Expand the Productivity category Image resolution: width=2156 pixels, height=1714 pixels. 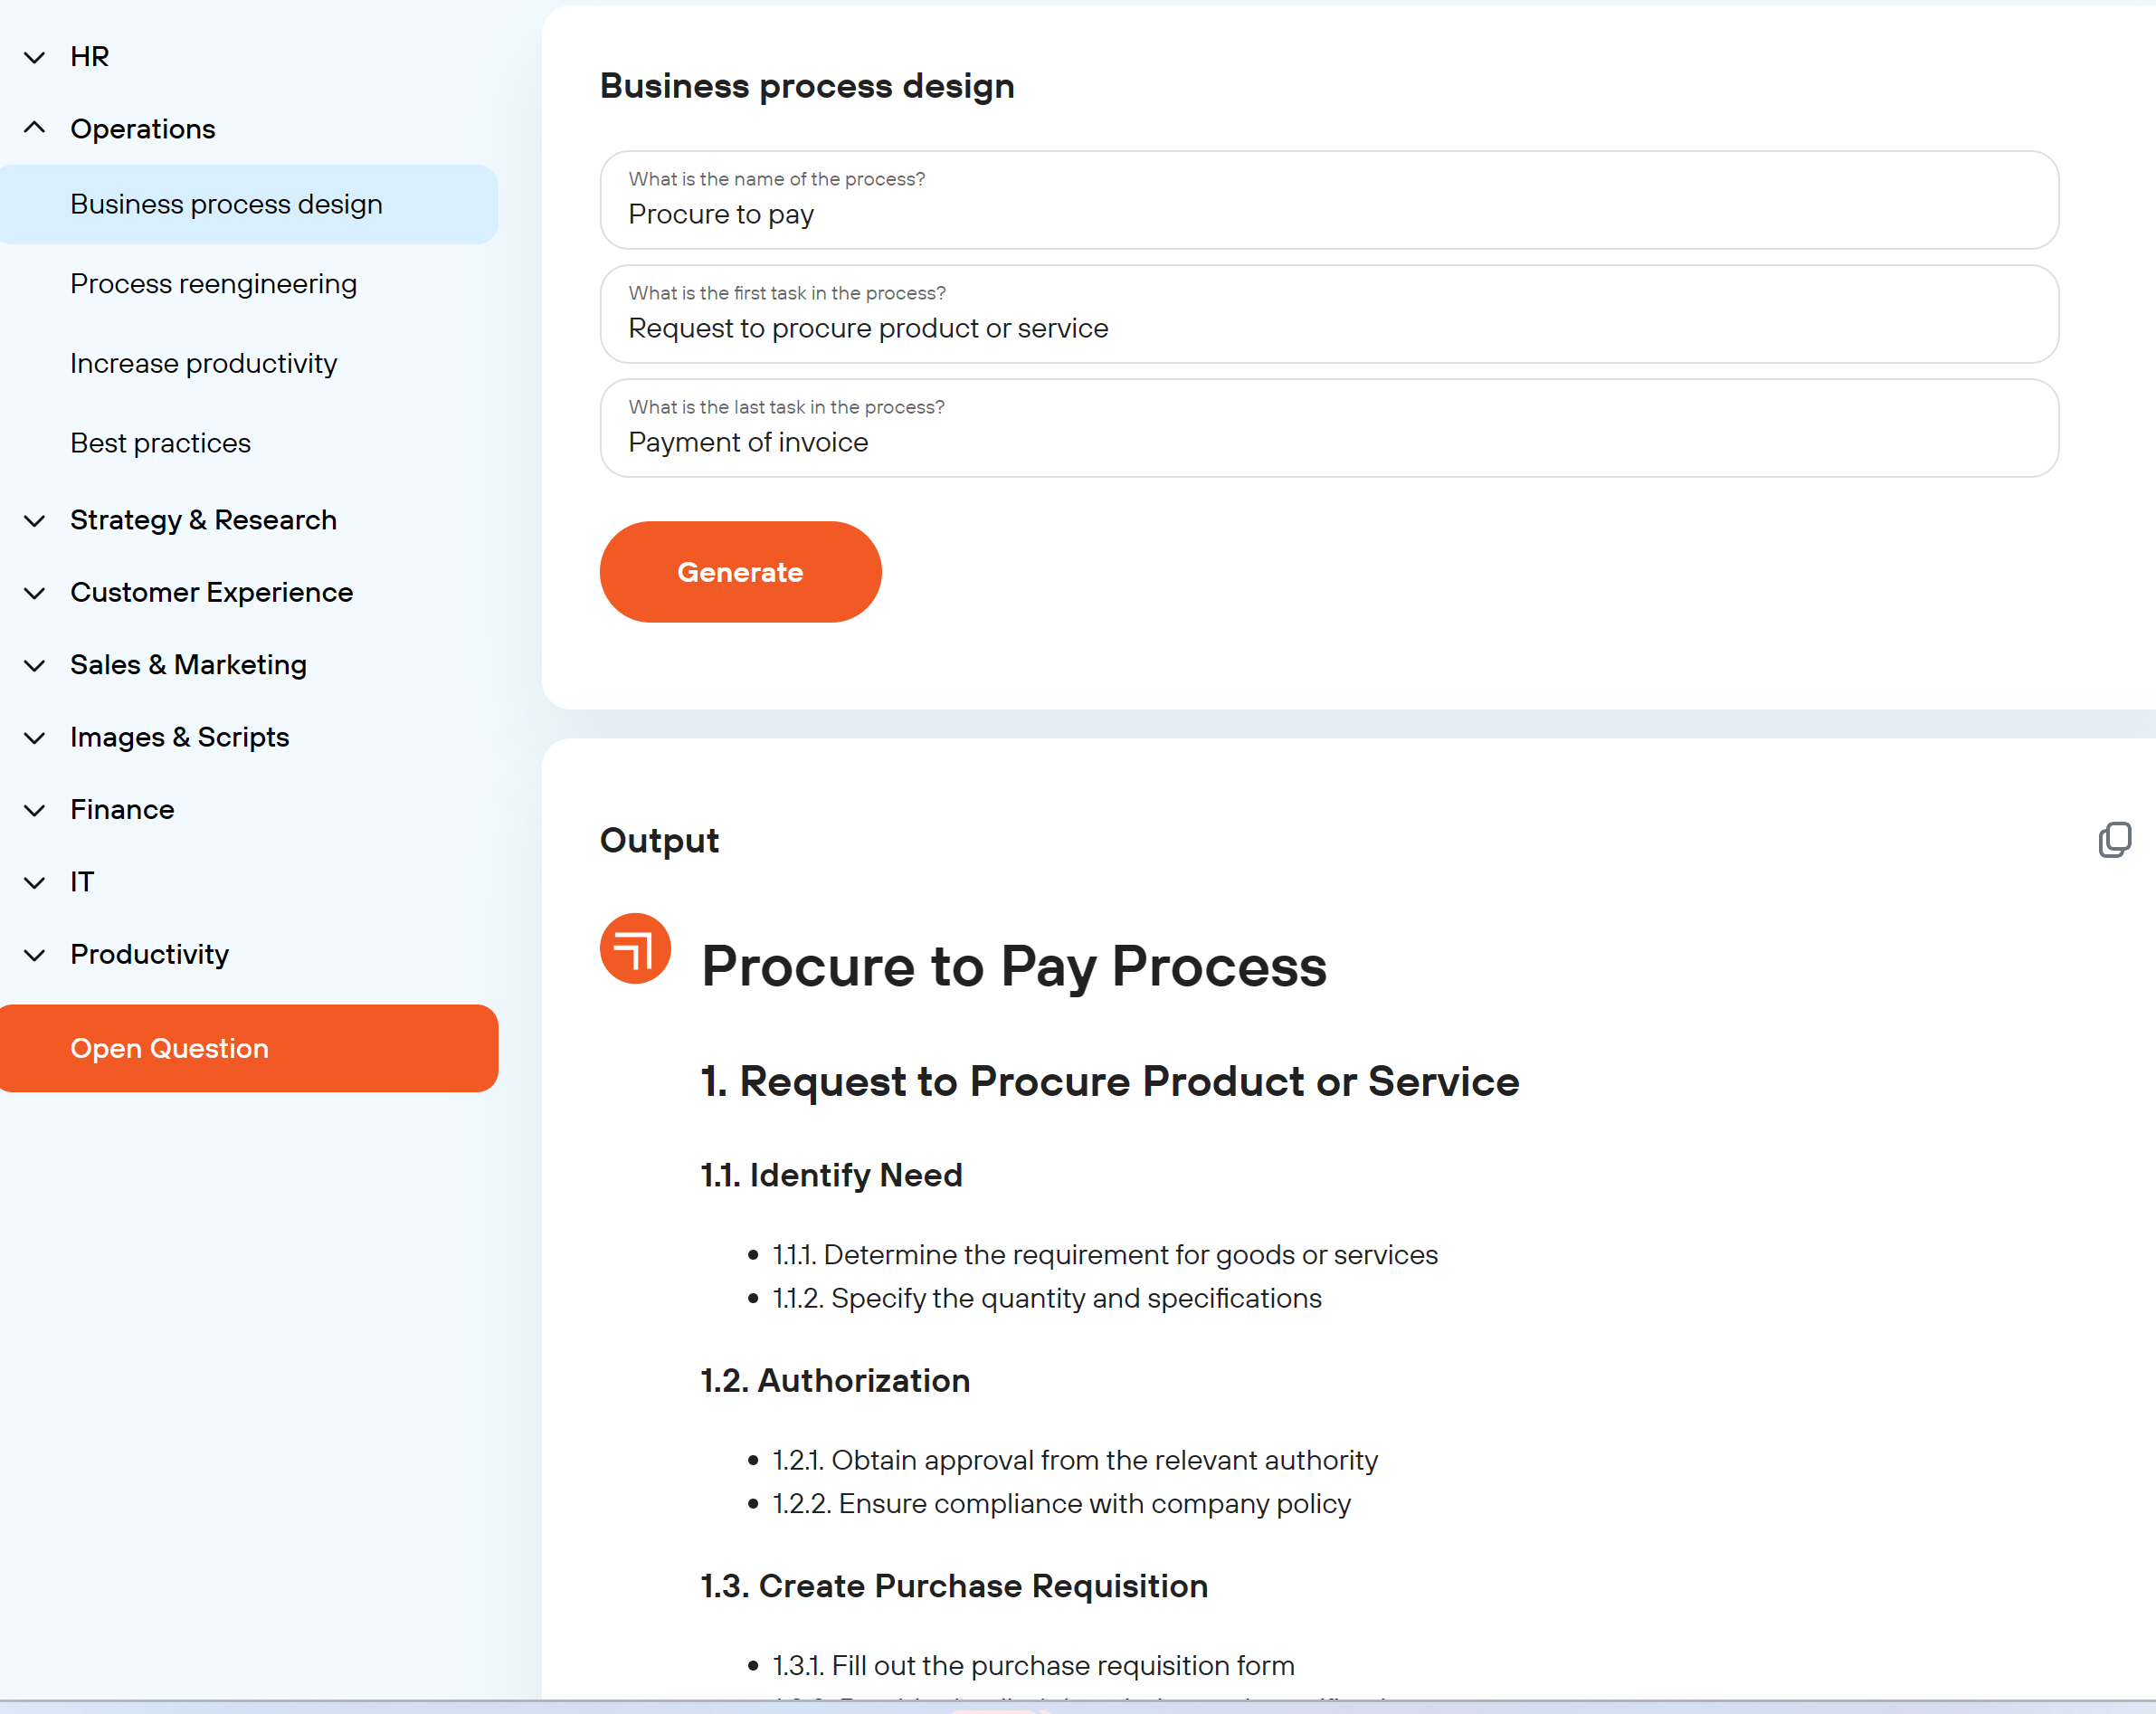(35, 955)
